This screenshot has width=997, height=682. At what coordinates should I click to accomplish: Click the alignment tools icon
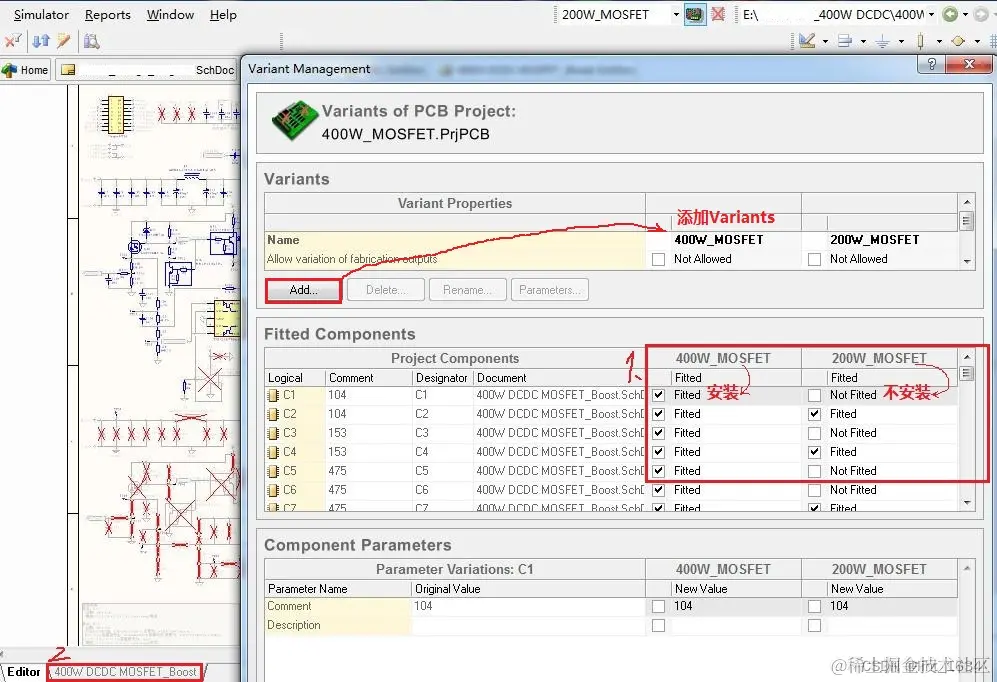(844, 41)
